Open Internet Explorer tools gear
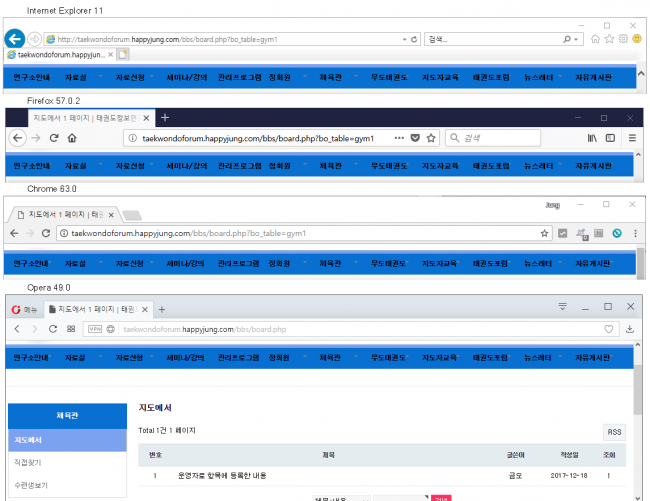This screenshot has width=650, height=501. tap(623, 39)
